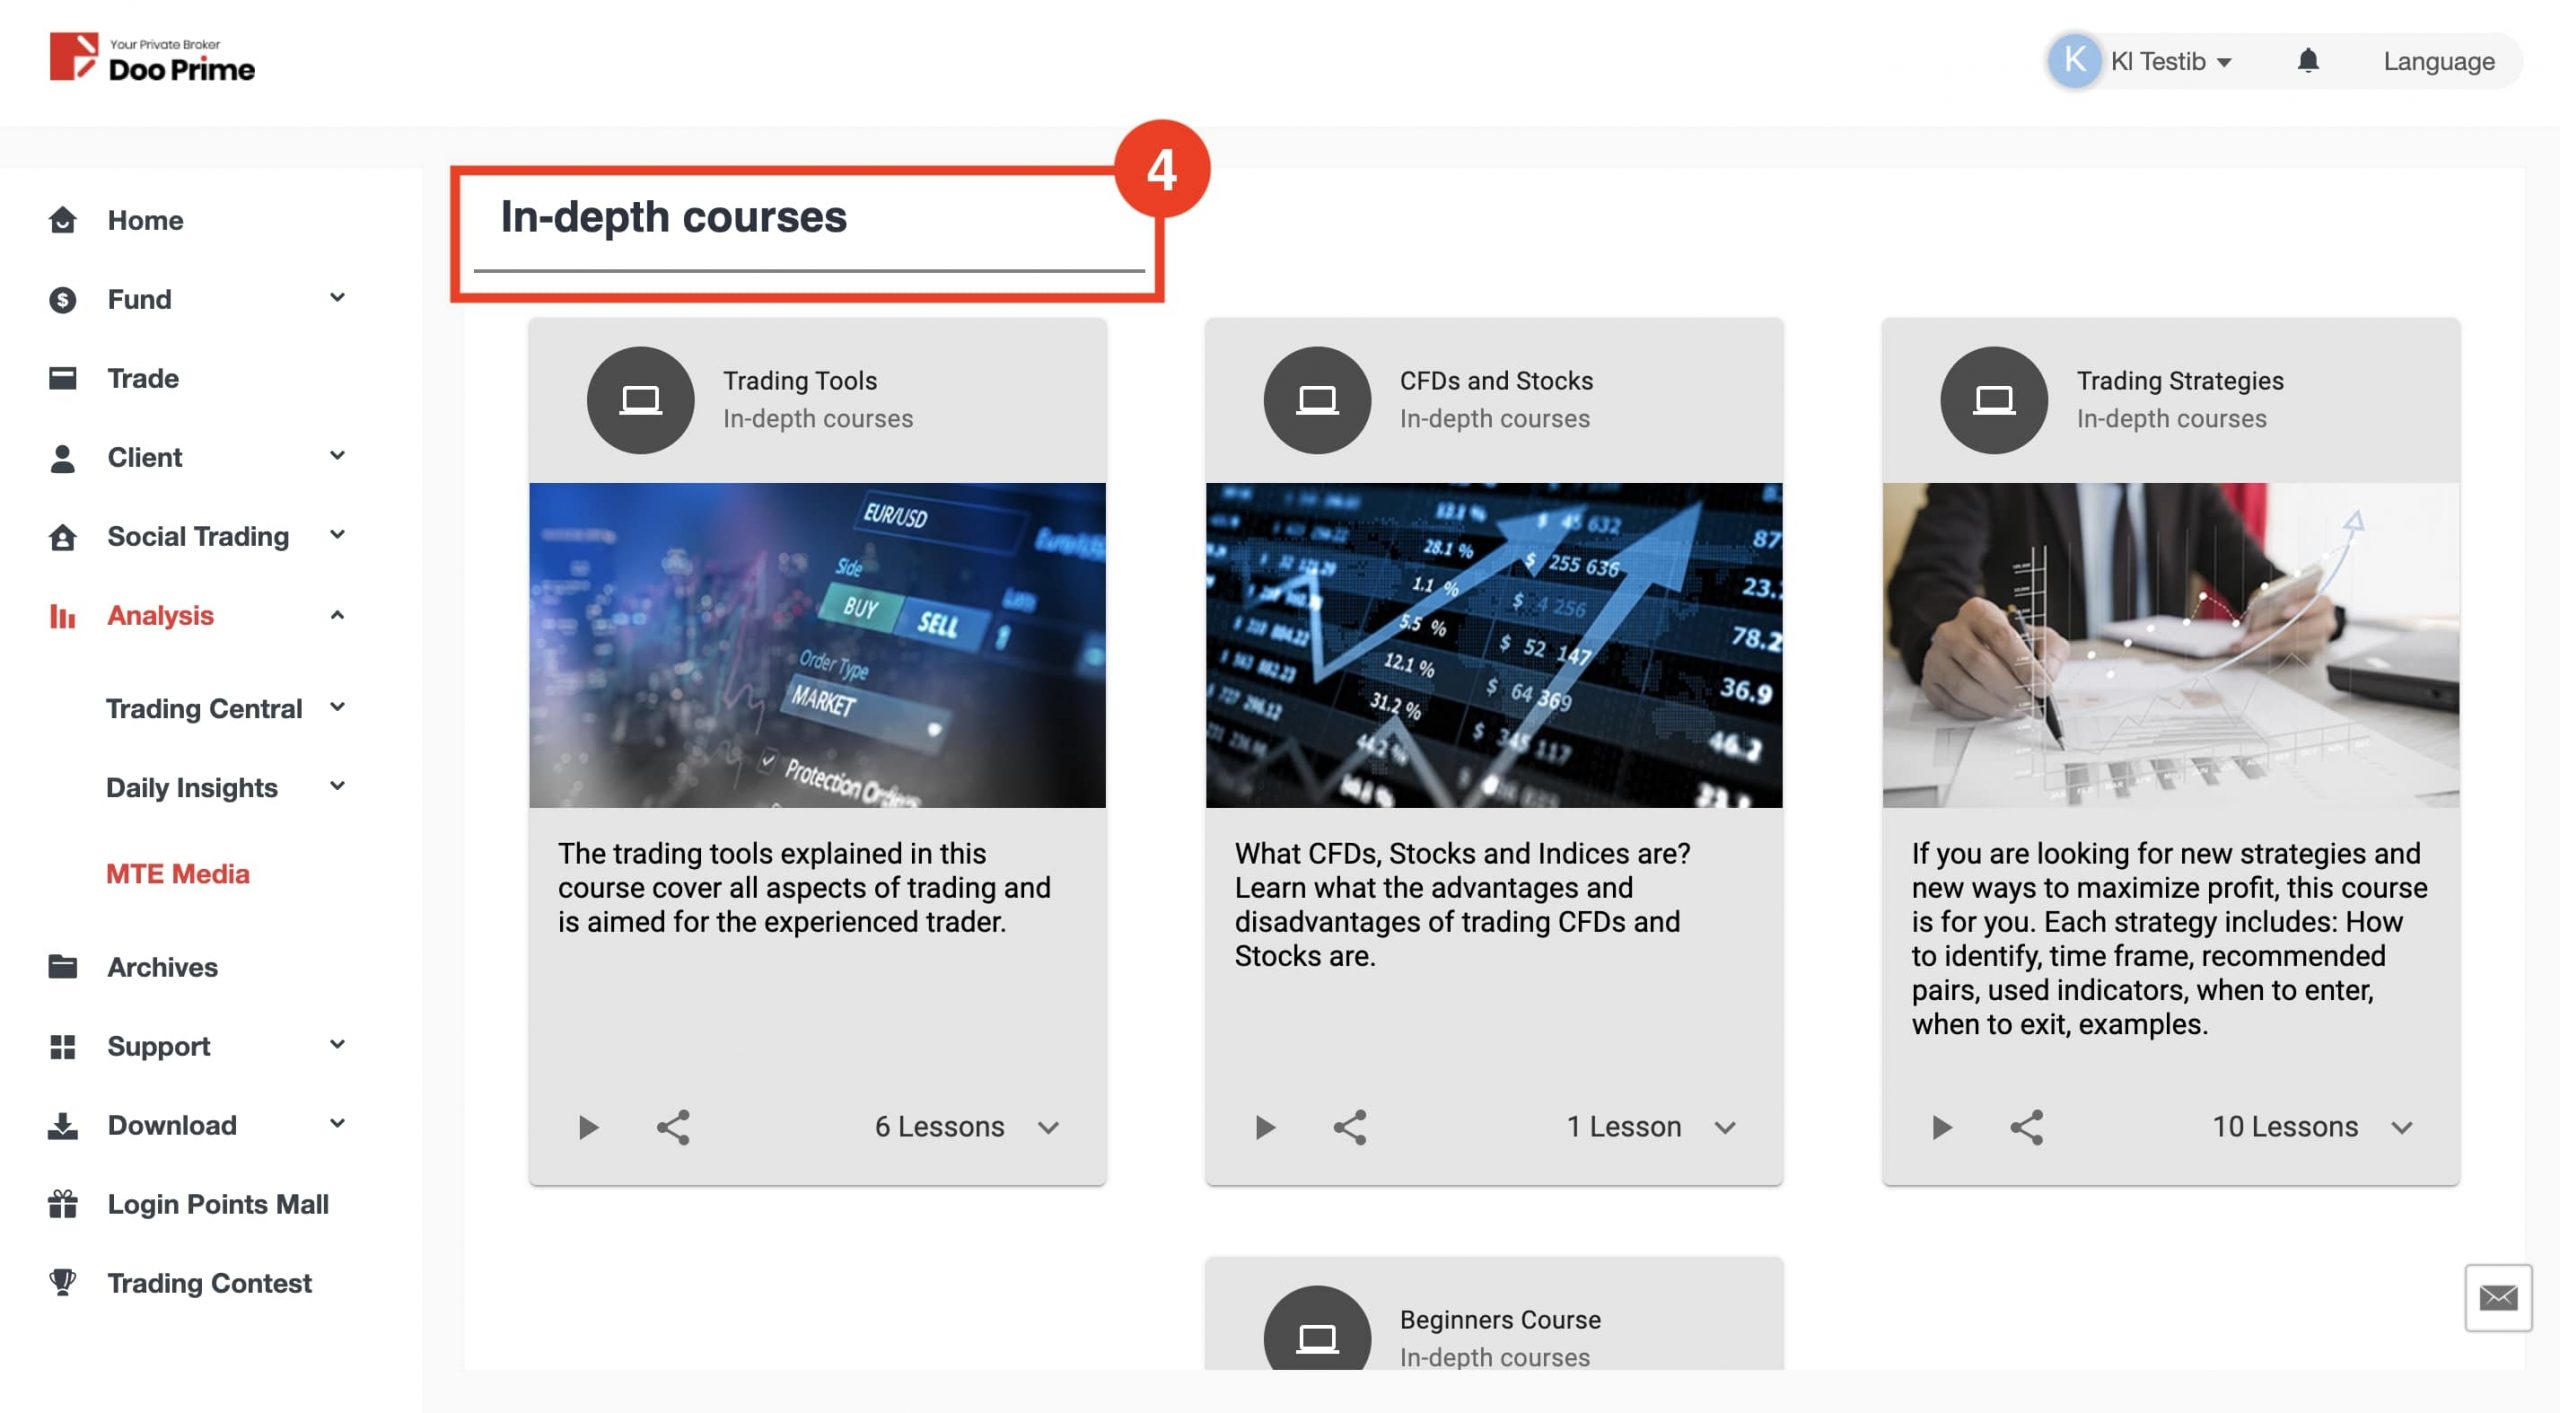Click the Trading Tools course description text
This screenshot has height=1413, width=2560.
pyautogui.click(x=805, y=887)
